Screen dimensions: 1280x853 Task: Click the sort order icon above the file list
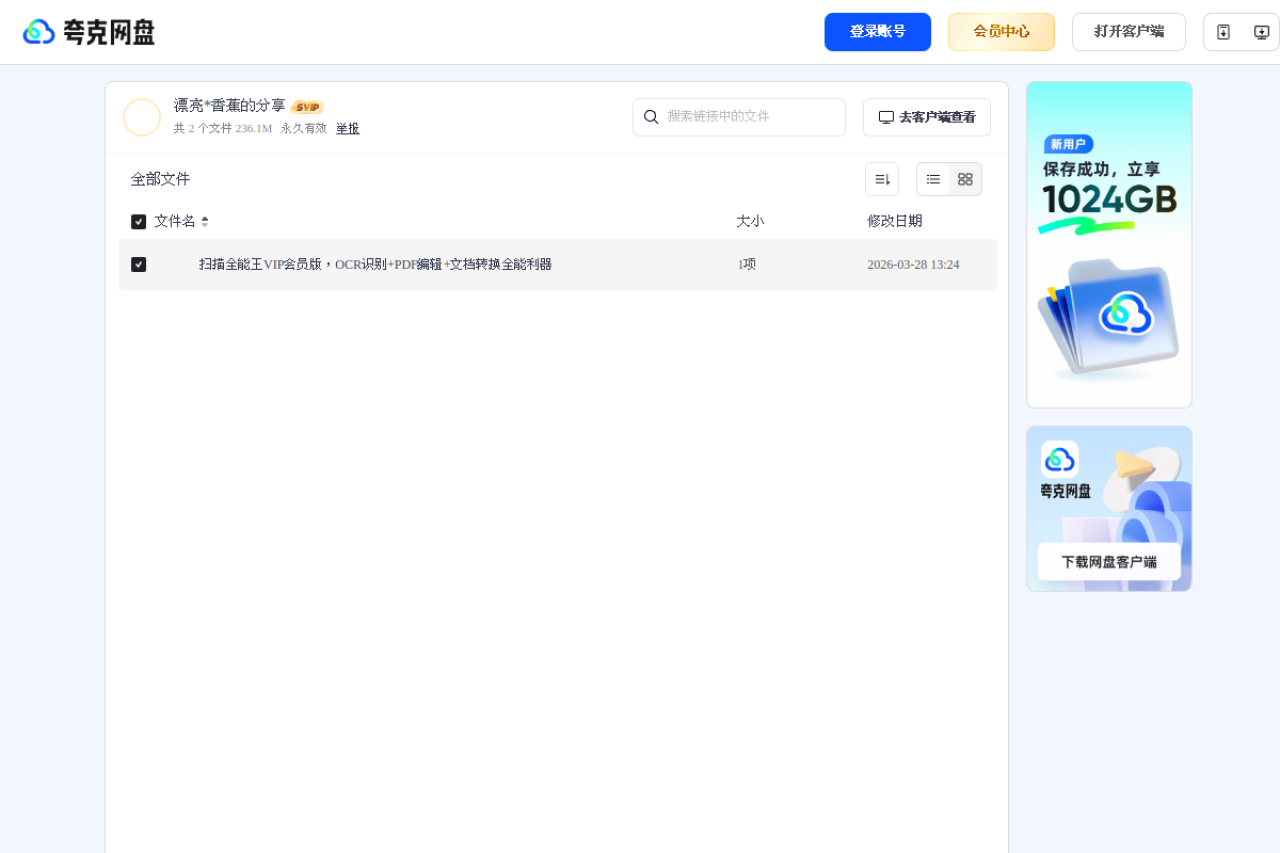pos(881,178)
